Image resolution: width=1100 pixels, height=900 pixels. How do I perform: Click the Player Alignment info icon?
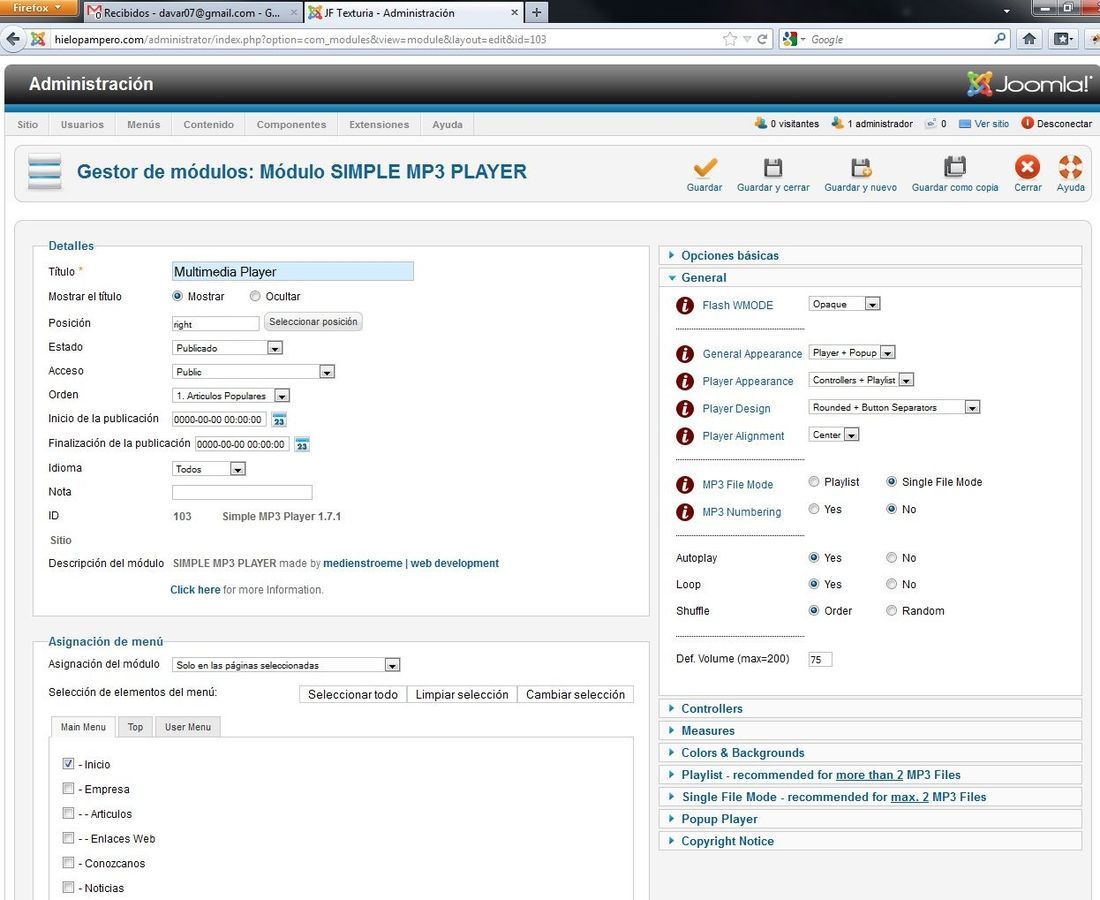pyautogui.click(x=685, y=436)
